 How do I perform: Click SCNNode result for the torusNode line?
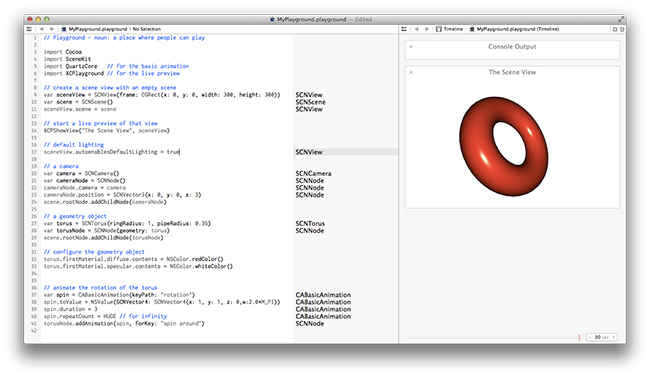pyautogui.click(x=310, y=231)
